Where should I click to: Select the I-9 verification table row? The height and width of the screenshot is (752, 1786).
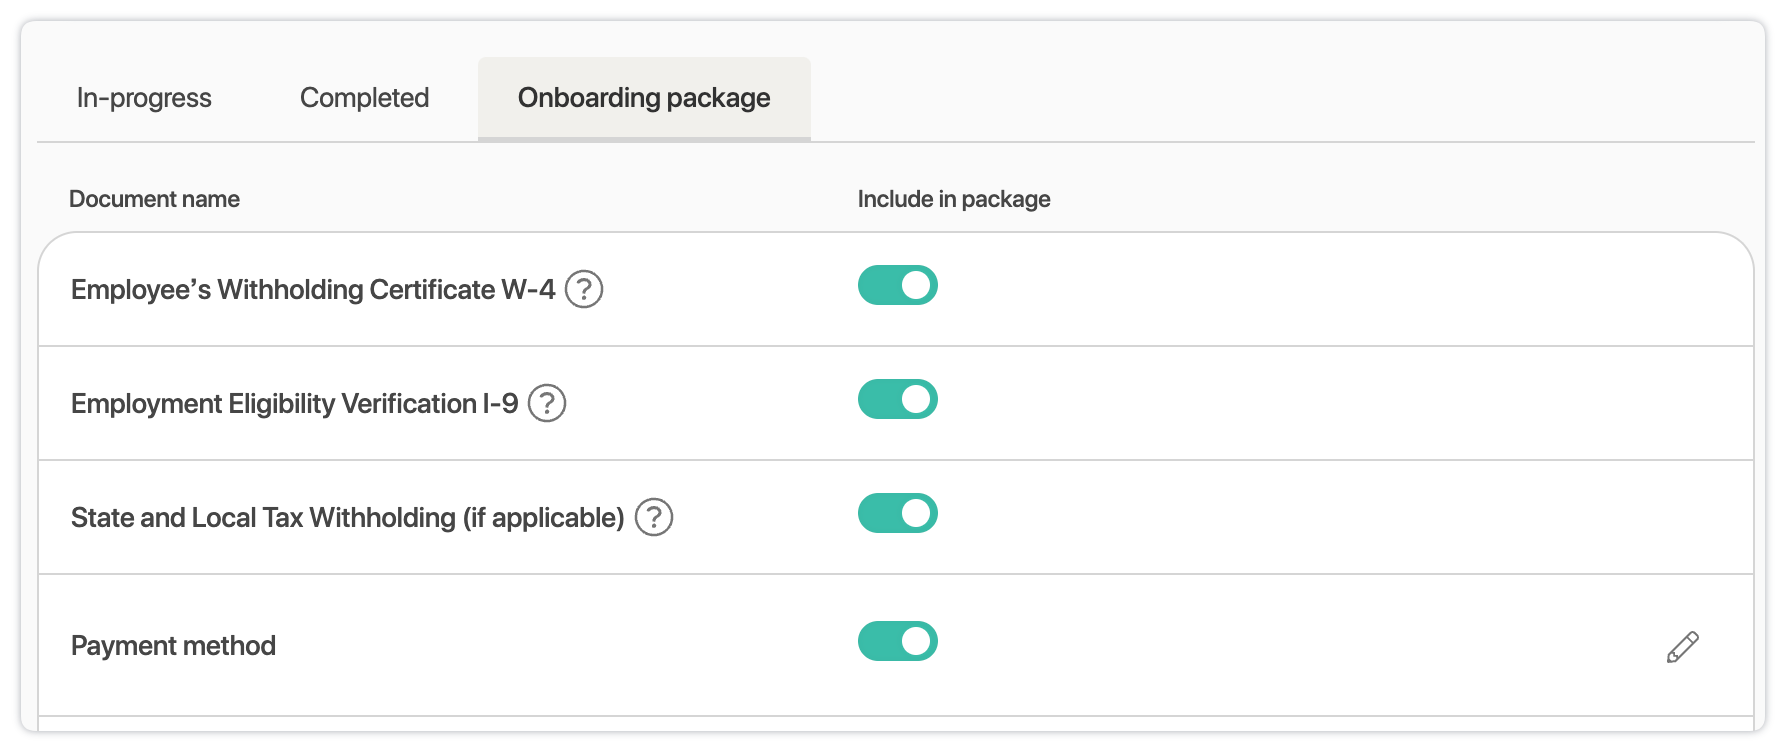coord(1300,404)
